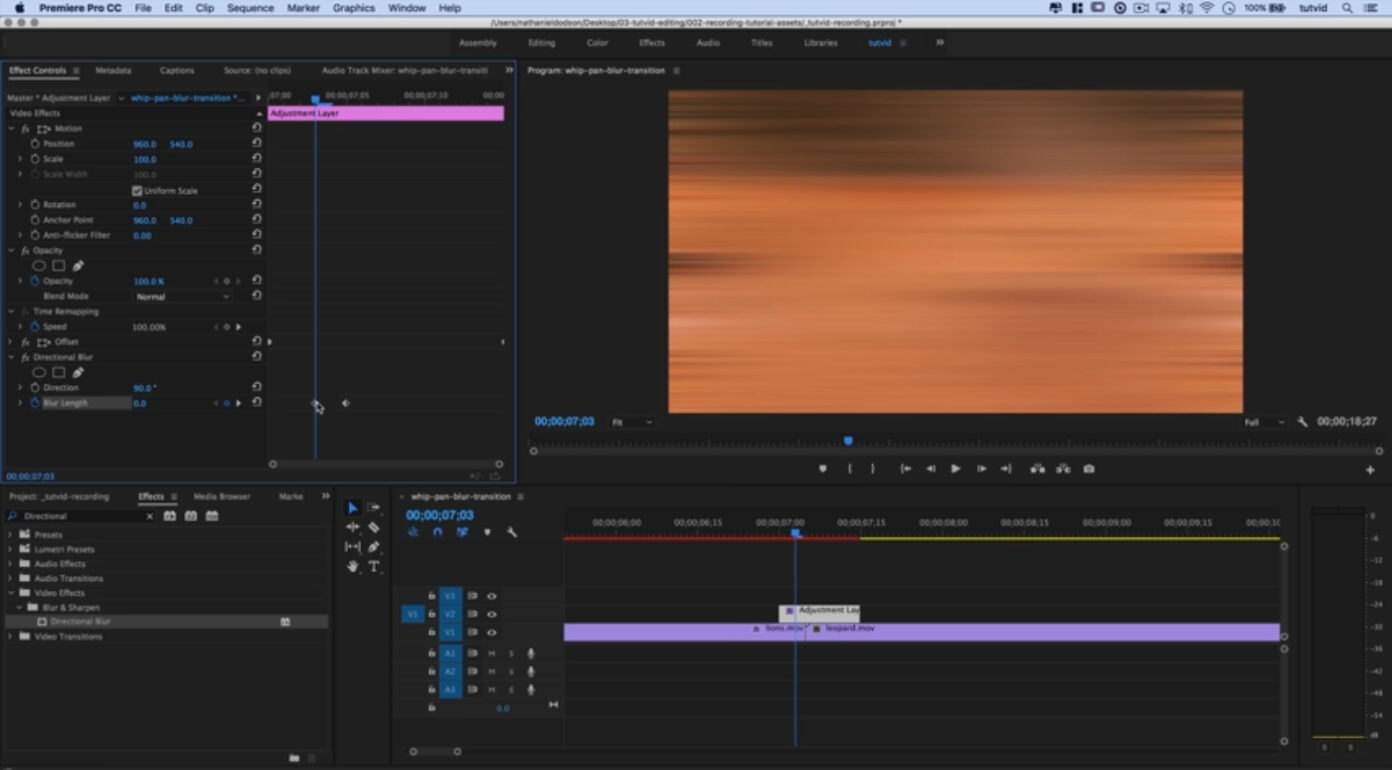The image size is (1392, 770).
Task: Reset the Directional Blur Direction parameter
Action: tap(257, 387)
